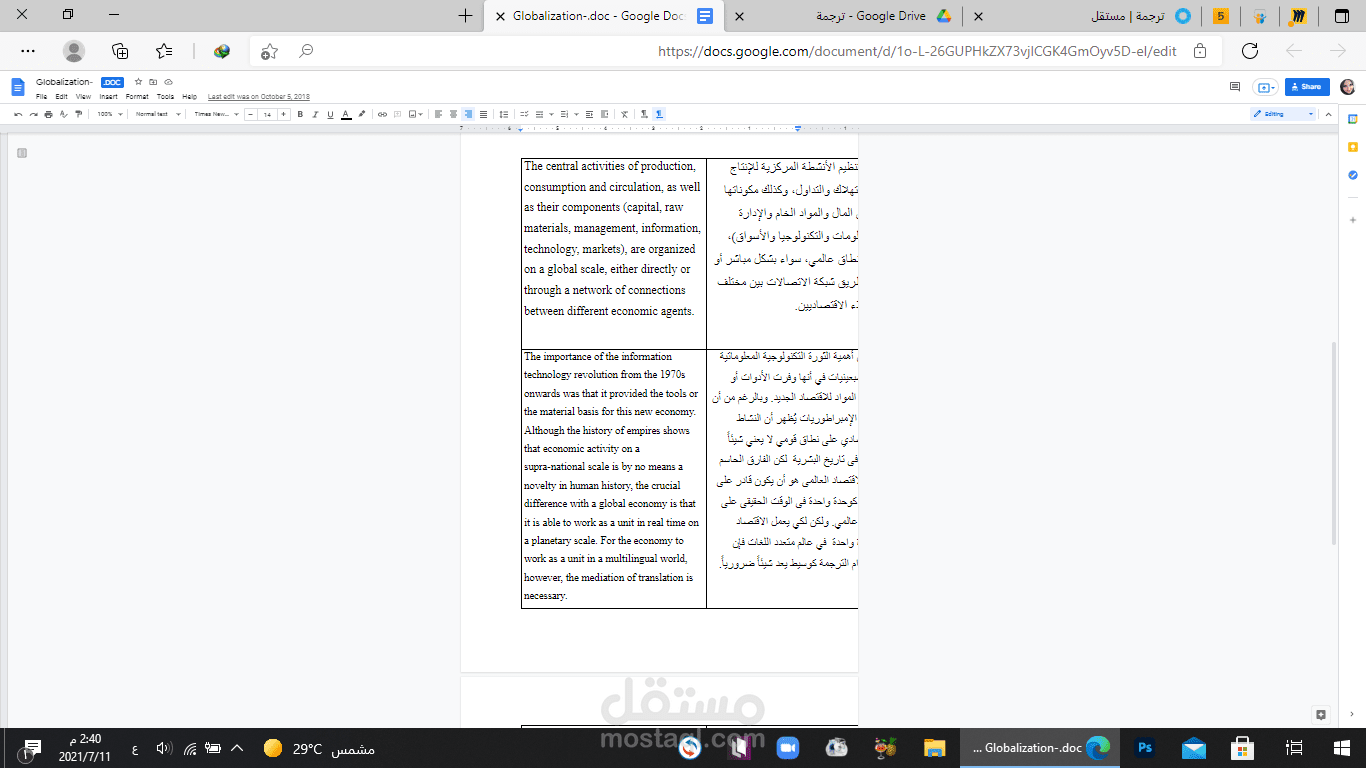The height and width of the screenshot is (768, 1366).
Task: Toggle underline formatting
Action: point(329,113)
